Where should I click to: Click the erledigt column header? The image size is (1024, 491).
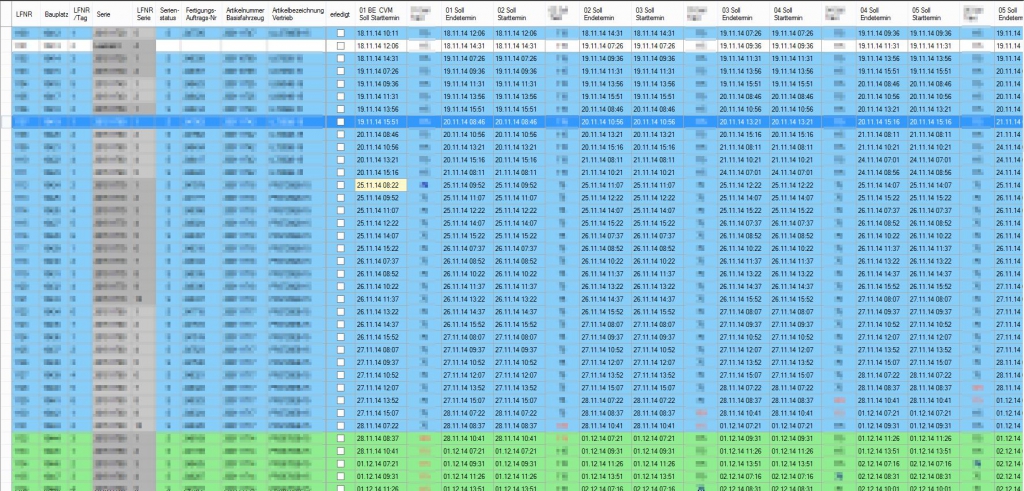click(340, 14)
